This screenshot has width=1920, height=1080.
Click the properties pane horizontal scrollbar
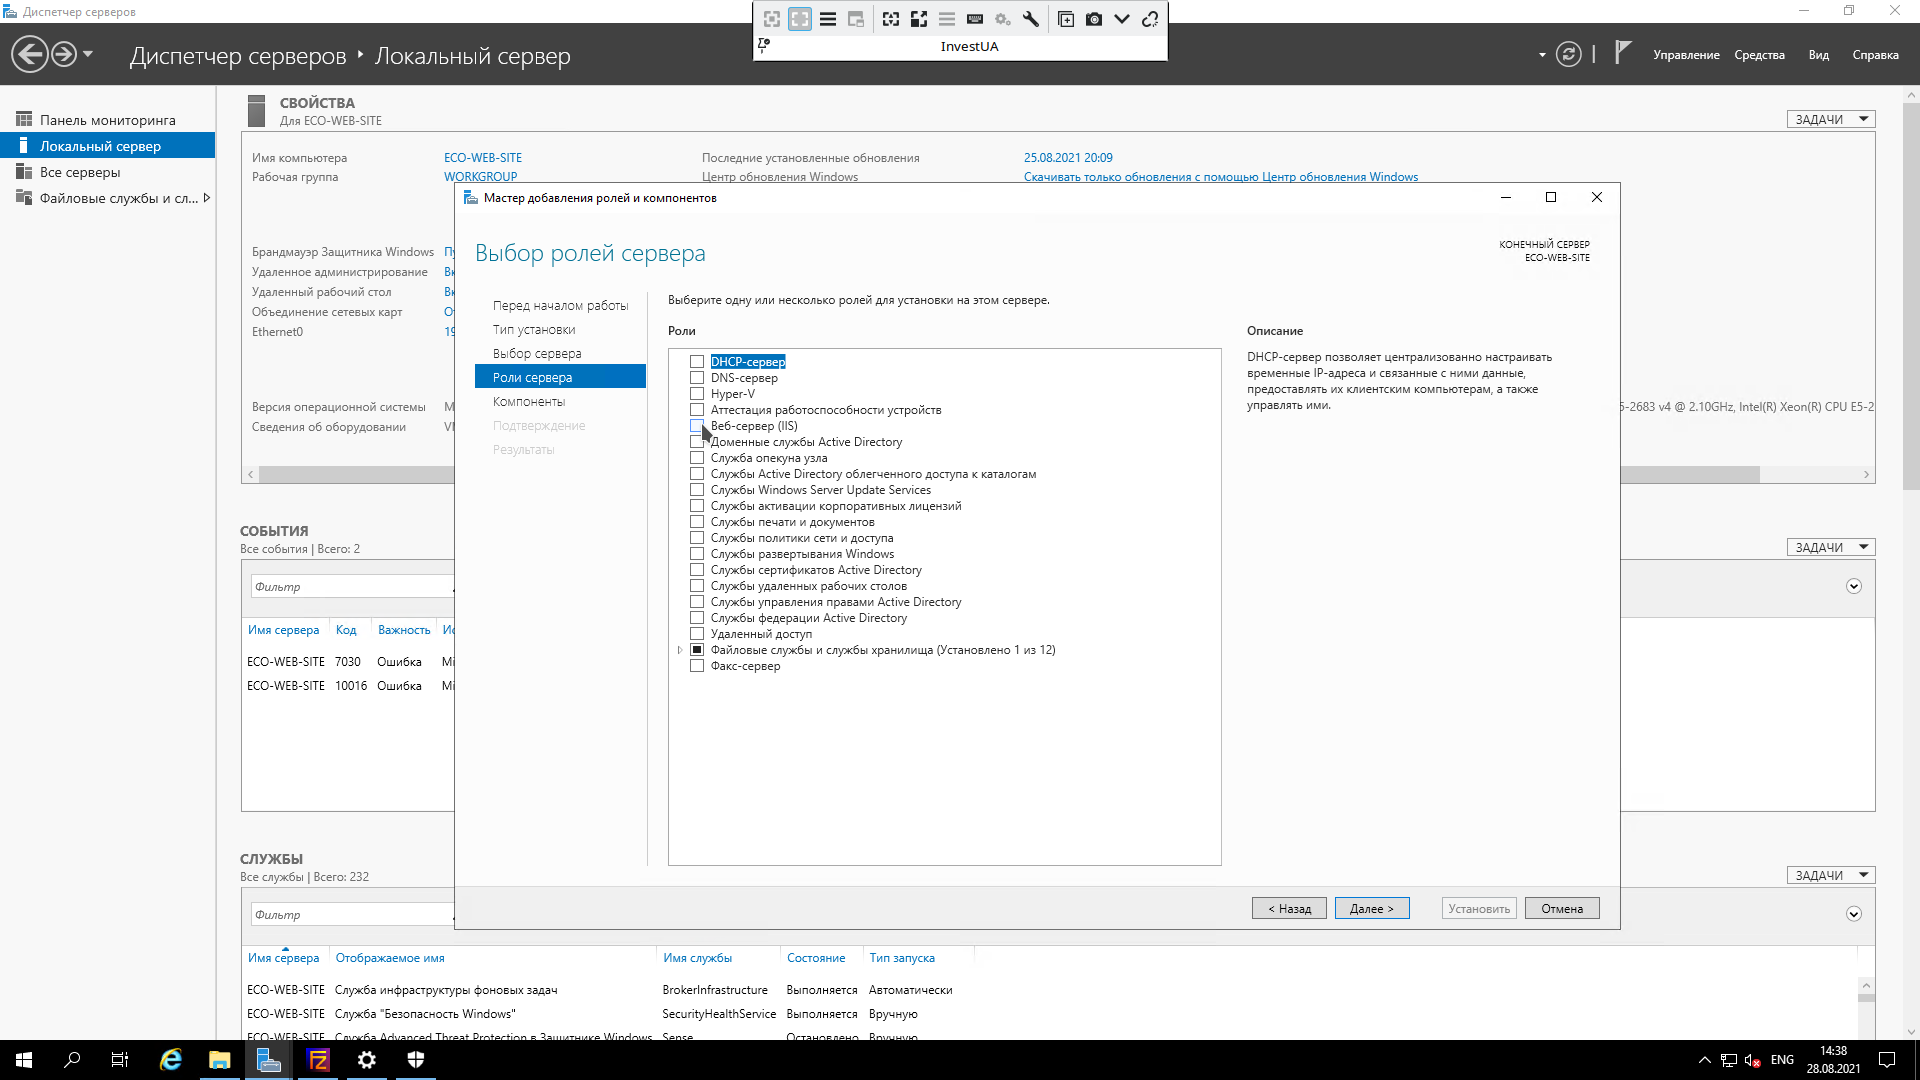(350, 474)
